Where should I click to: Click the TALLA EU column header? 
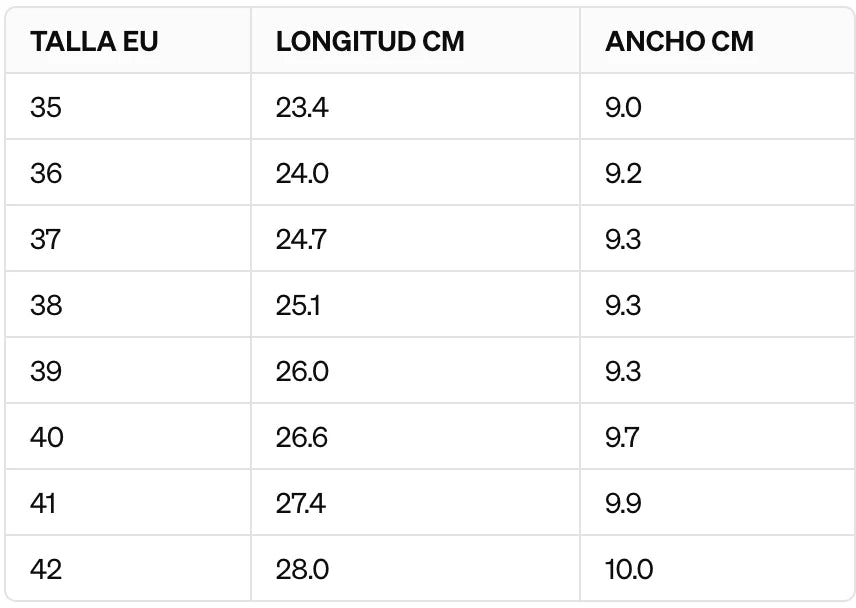pyautogui.click(x=94, y=42)
